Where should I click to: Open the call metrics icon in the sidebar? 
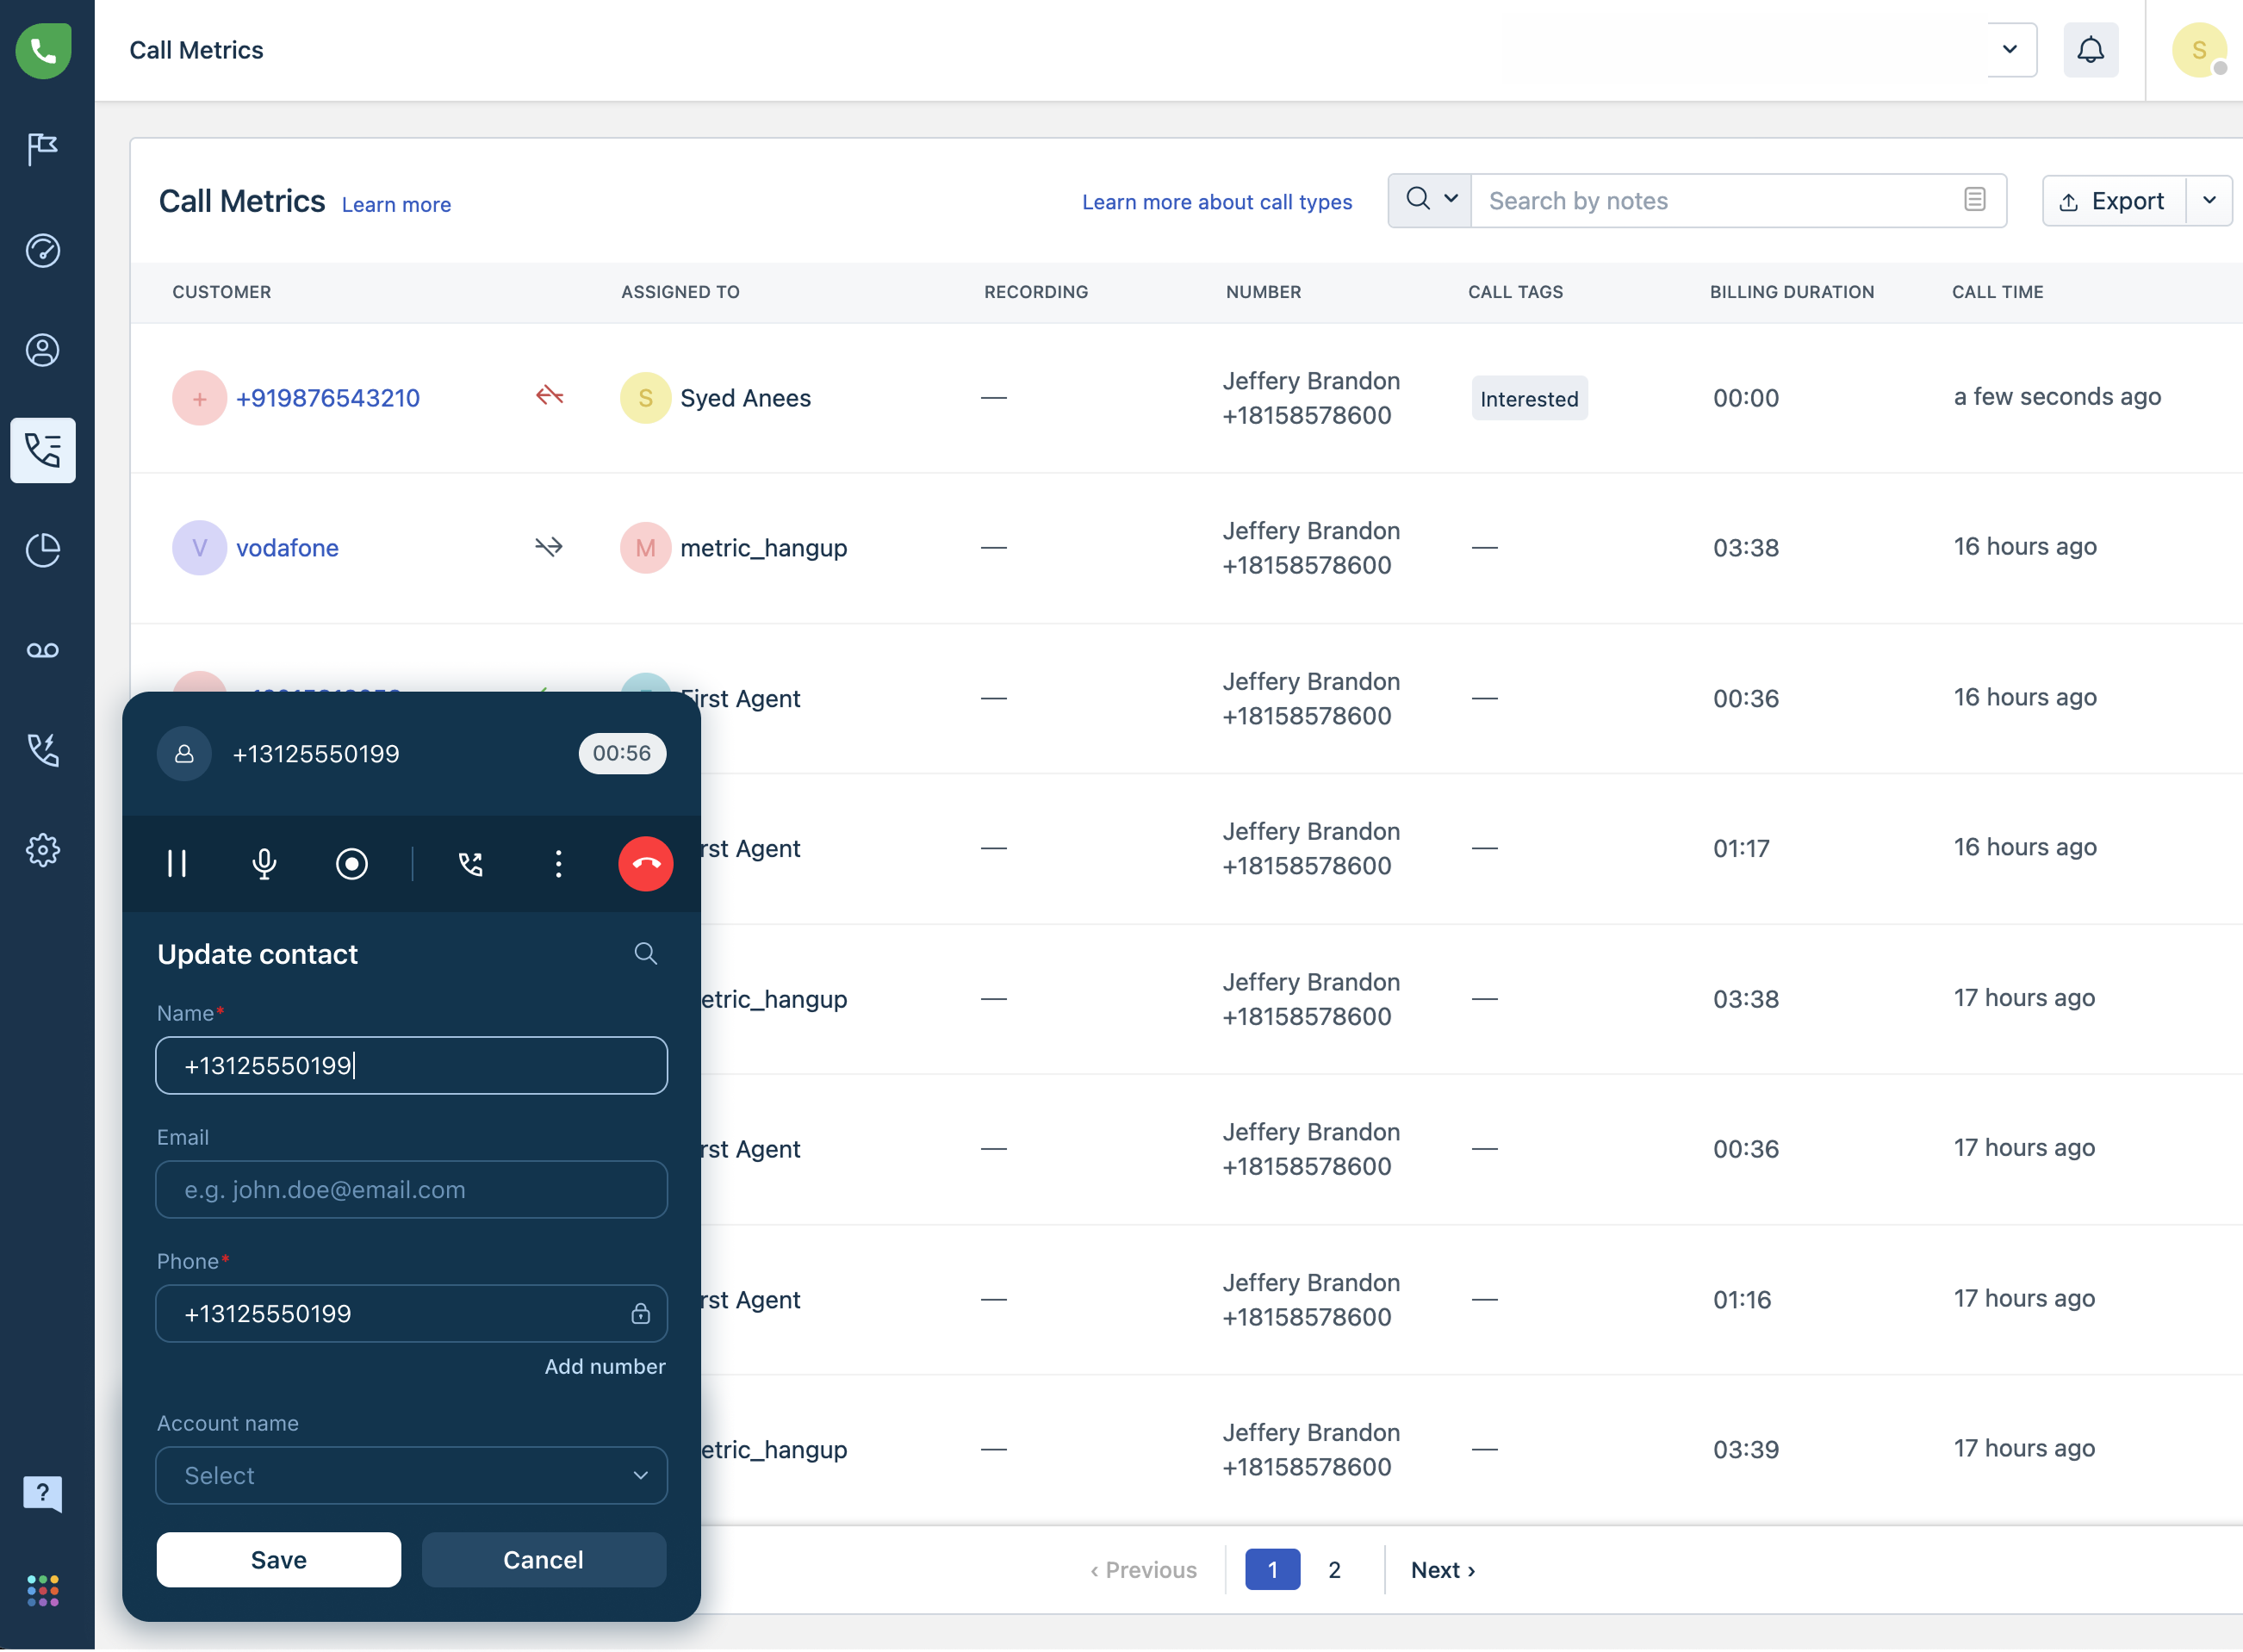pos(43,450)
